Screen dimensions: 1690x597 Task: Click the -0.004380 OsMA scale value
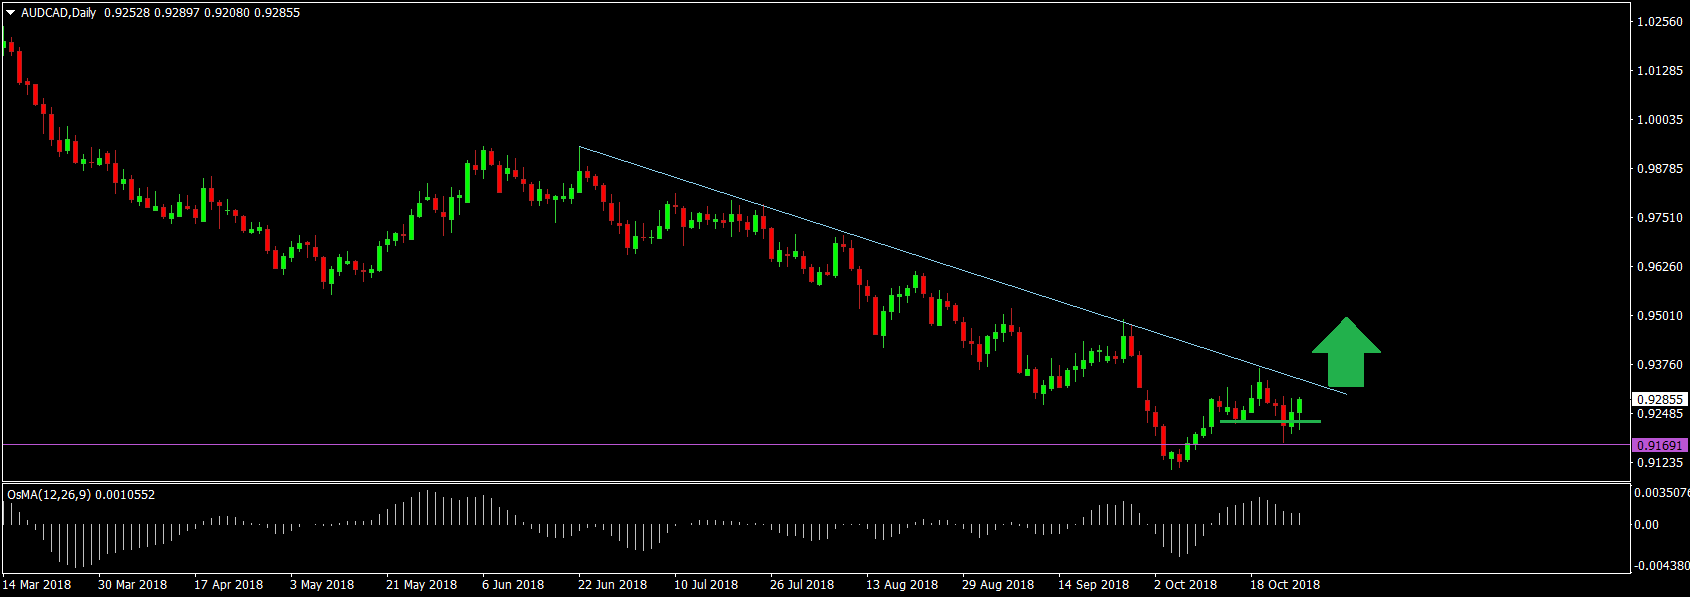[1661, 566]
